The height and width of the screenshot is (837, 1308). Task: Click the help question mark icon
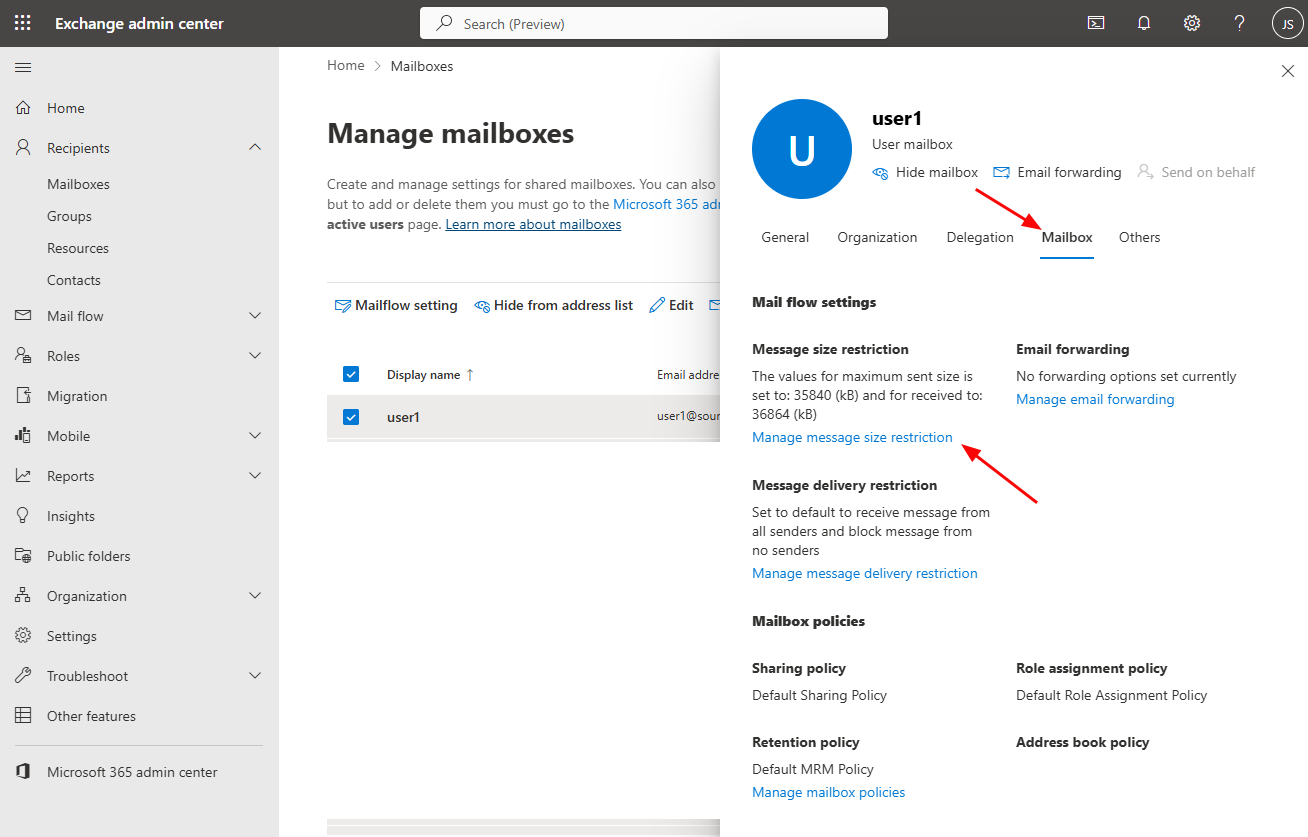(1239, 23)
